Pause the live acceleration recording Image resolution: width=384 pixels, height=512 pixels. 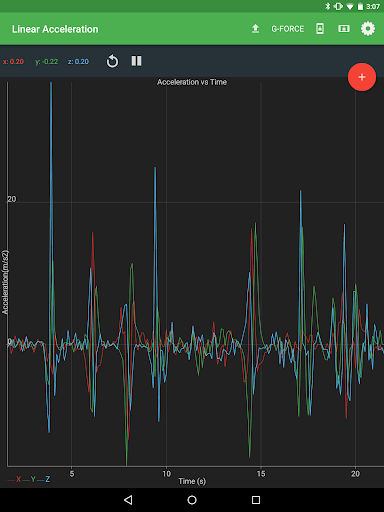click(136, 61)
